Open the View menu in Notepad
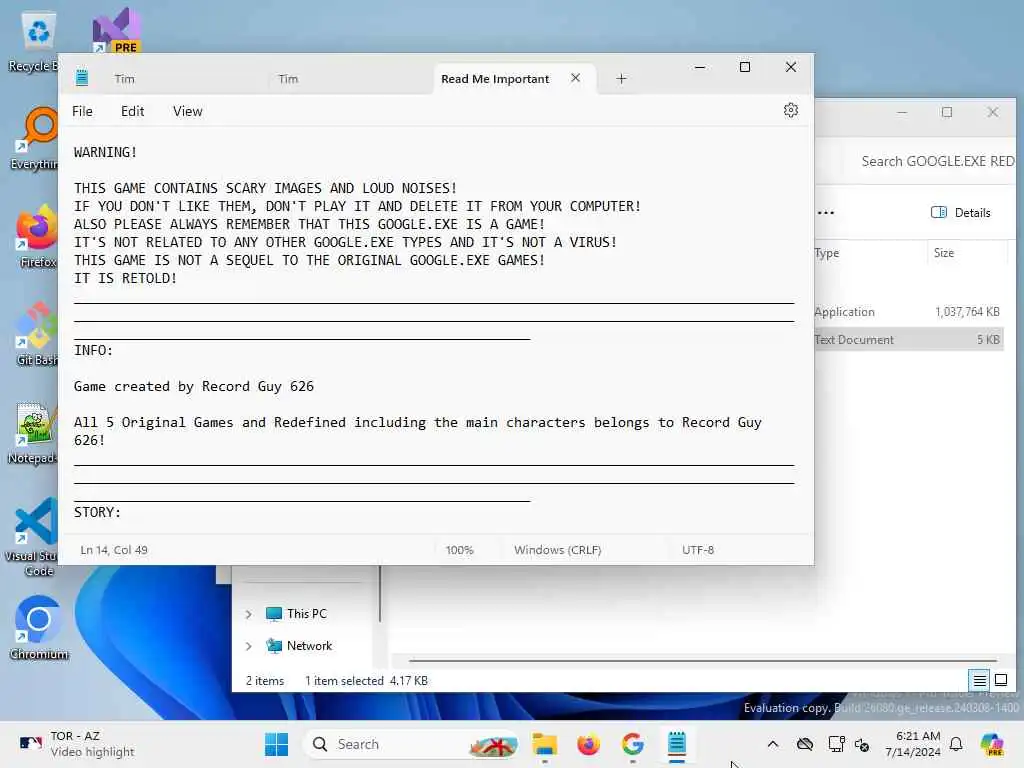1024x768 pixels. click(x=187, y=111)
